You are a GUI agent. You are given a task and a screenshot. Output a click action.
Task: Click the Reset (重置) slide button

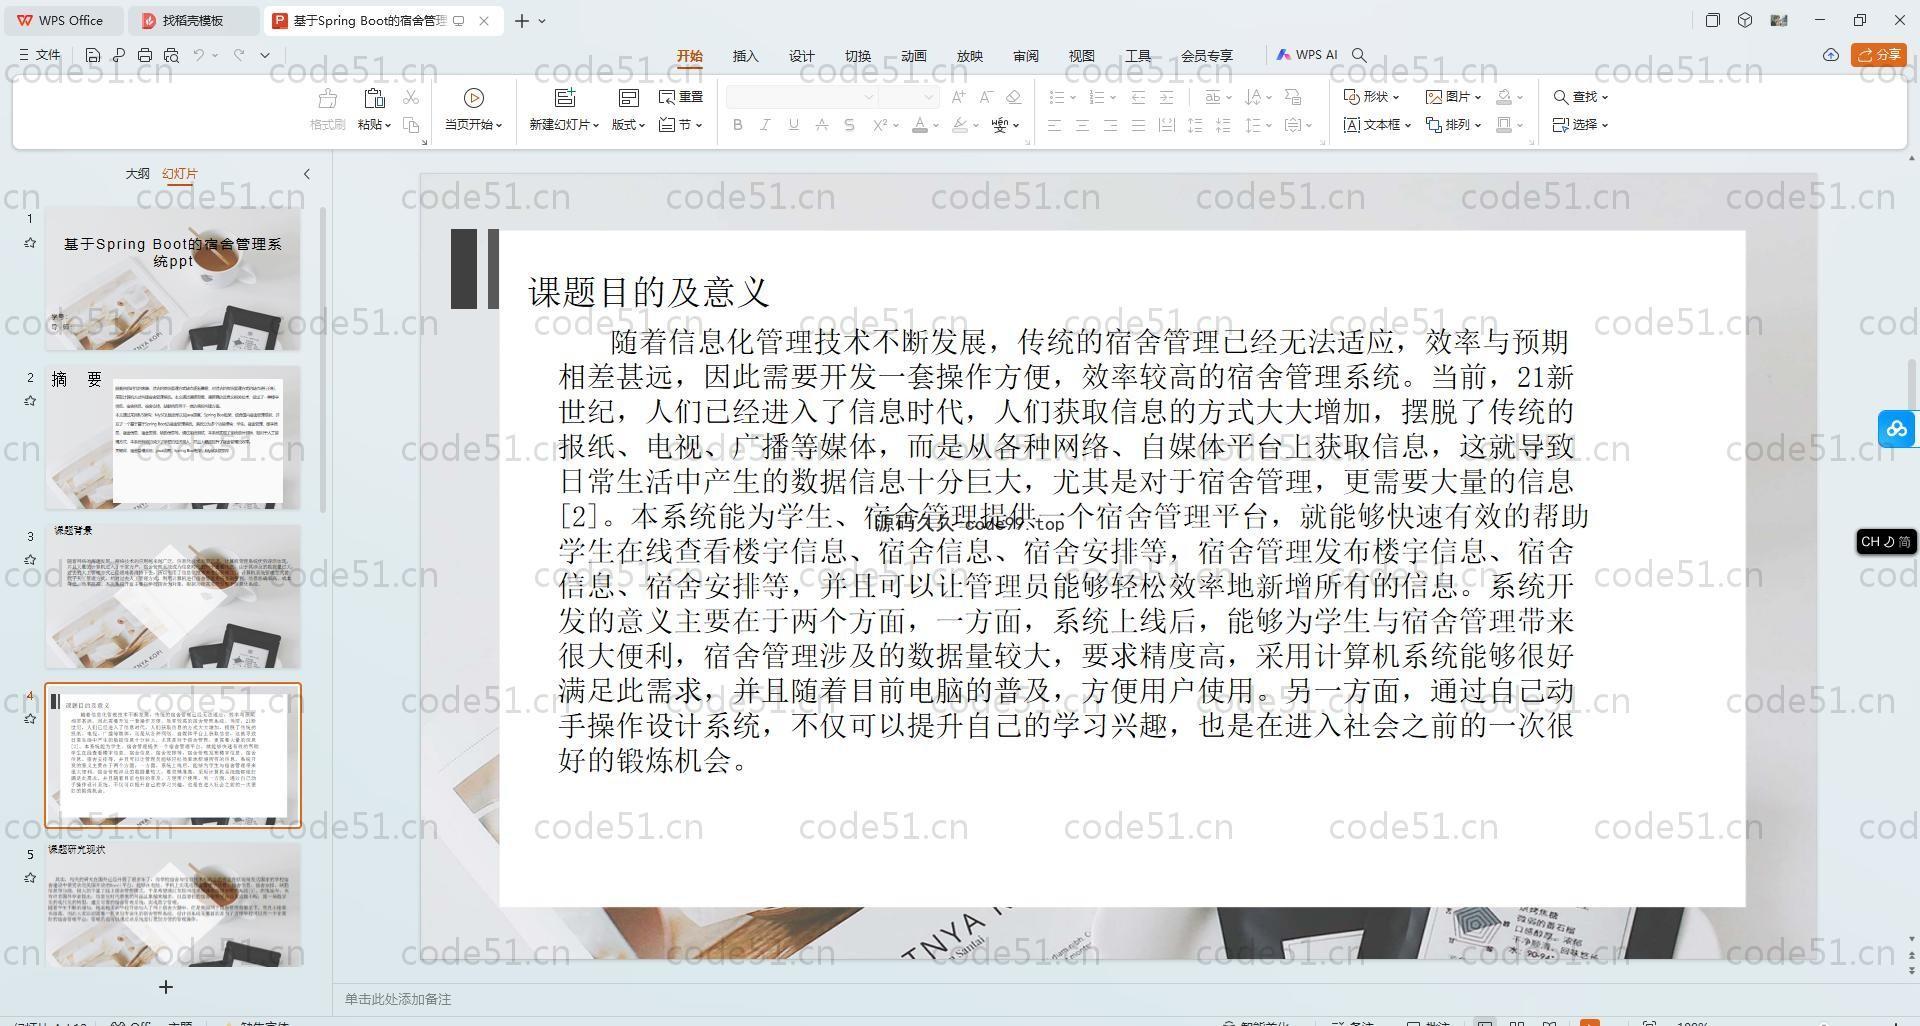click(681, 97)
